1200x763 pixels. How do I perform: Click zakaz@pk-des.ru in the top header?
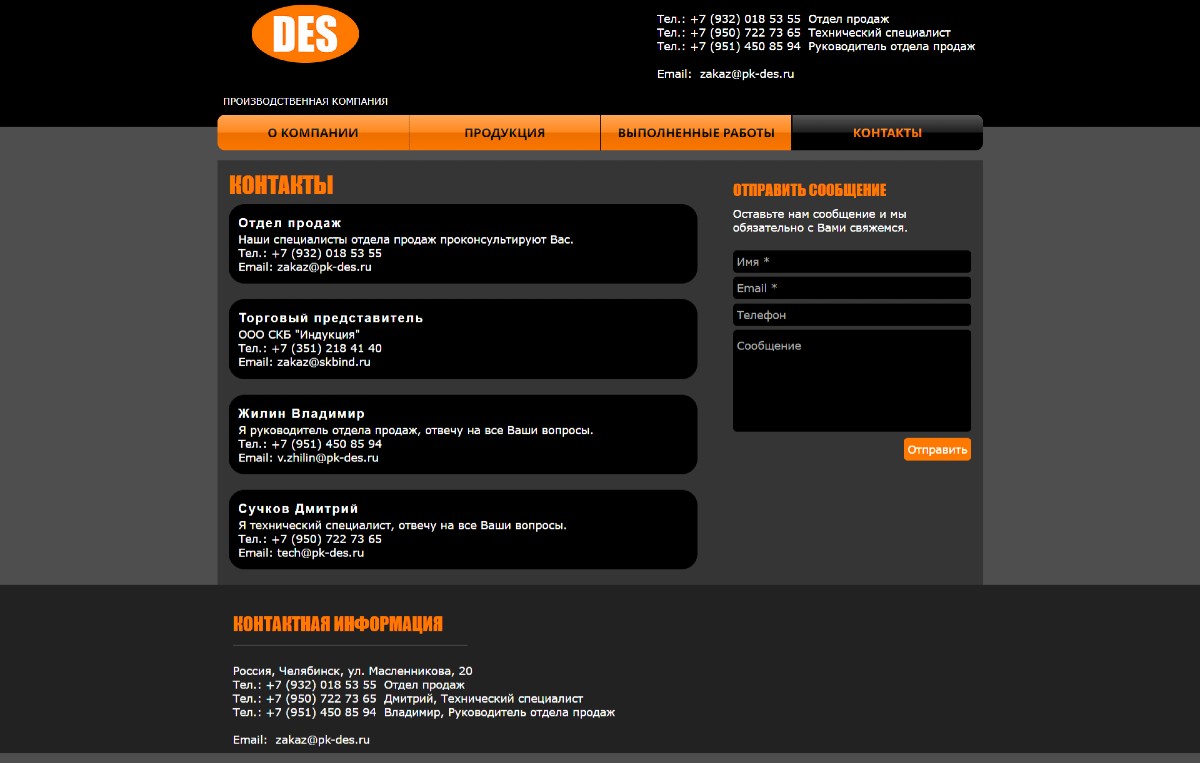(x=747, y=74)
